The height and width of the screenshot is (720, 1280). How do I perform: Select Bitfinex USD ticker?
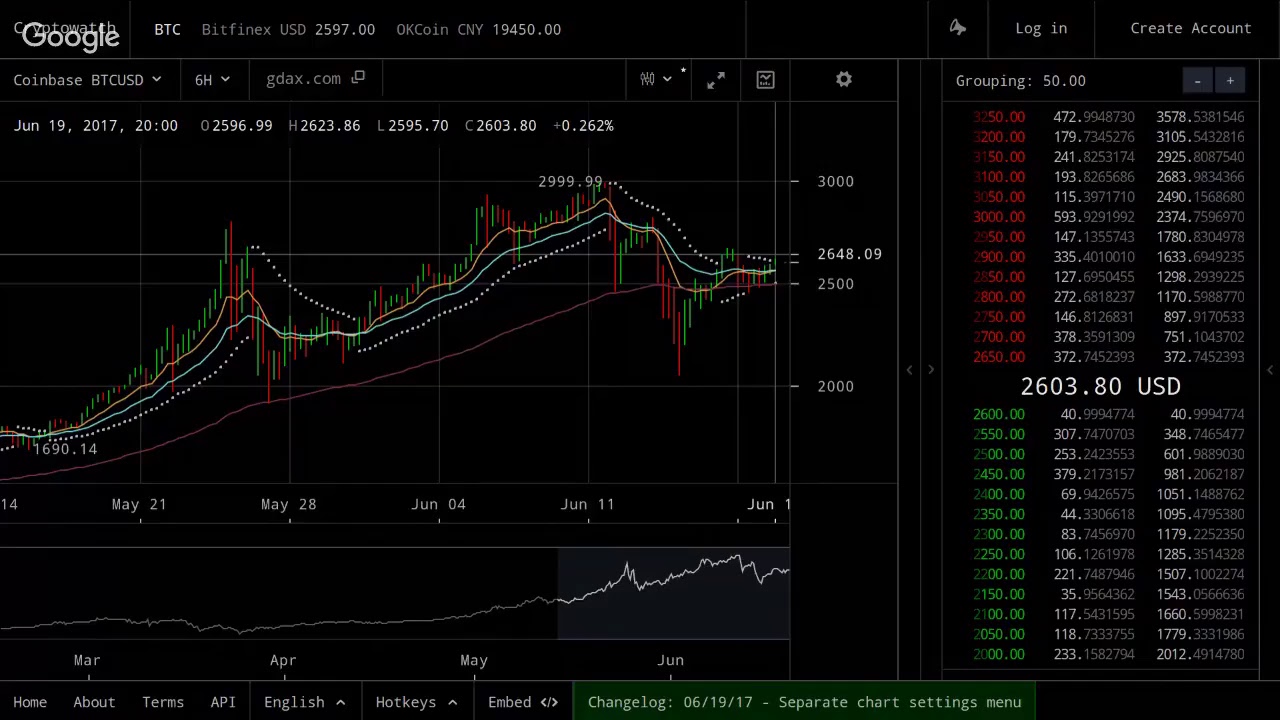288,29
